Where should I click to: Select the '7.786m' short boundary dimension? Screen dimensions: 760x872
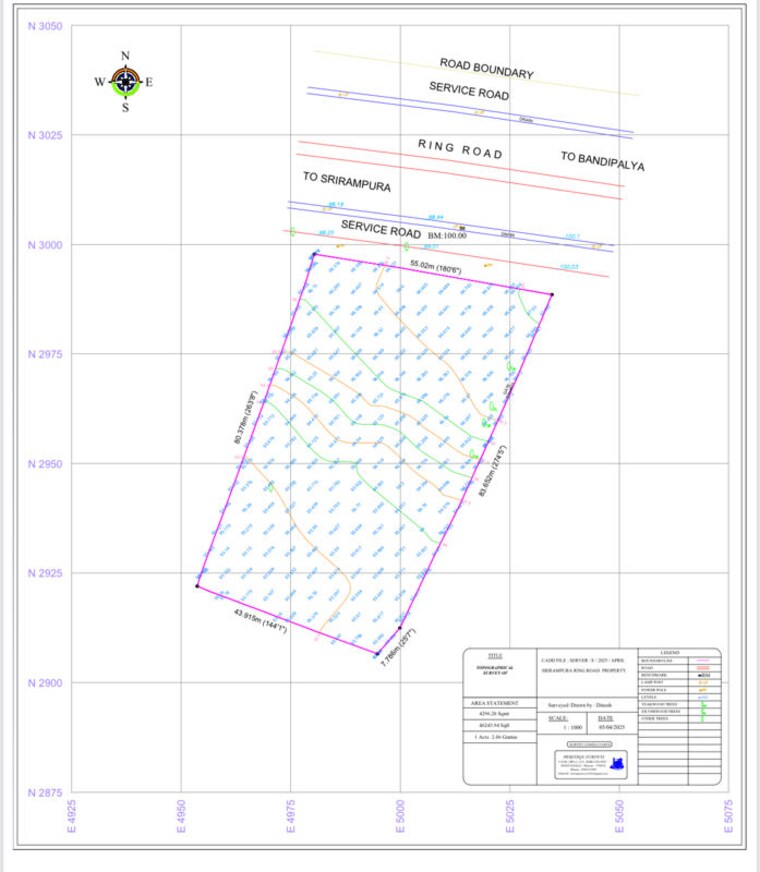point(398,647)
